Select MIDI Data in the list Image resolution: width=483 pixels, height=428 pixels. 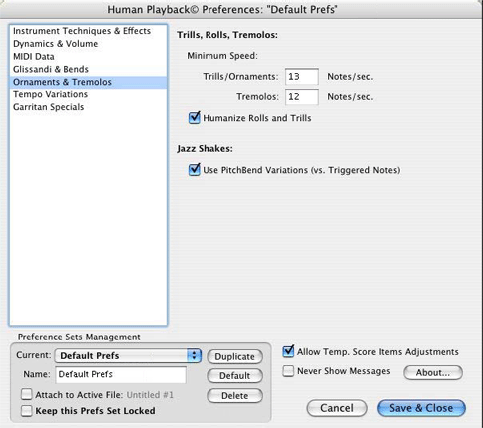tap(88, 57)
